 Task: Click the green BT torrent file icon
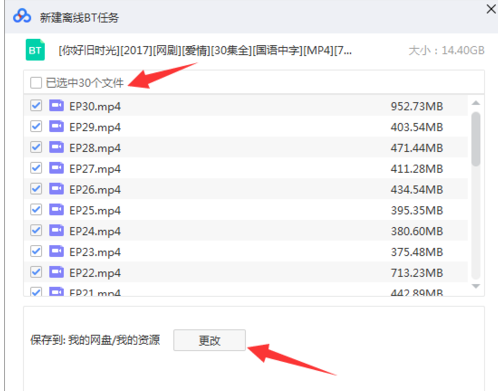click(35, 50)
